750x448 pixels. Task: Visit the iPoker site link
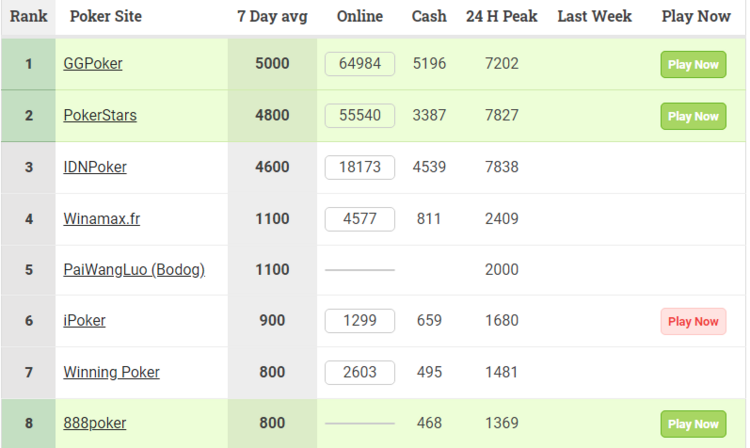click(x=84, y=321)
